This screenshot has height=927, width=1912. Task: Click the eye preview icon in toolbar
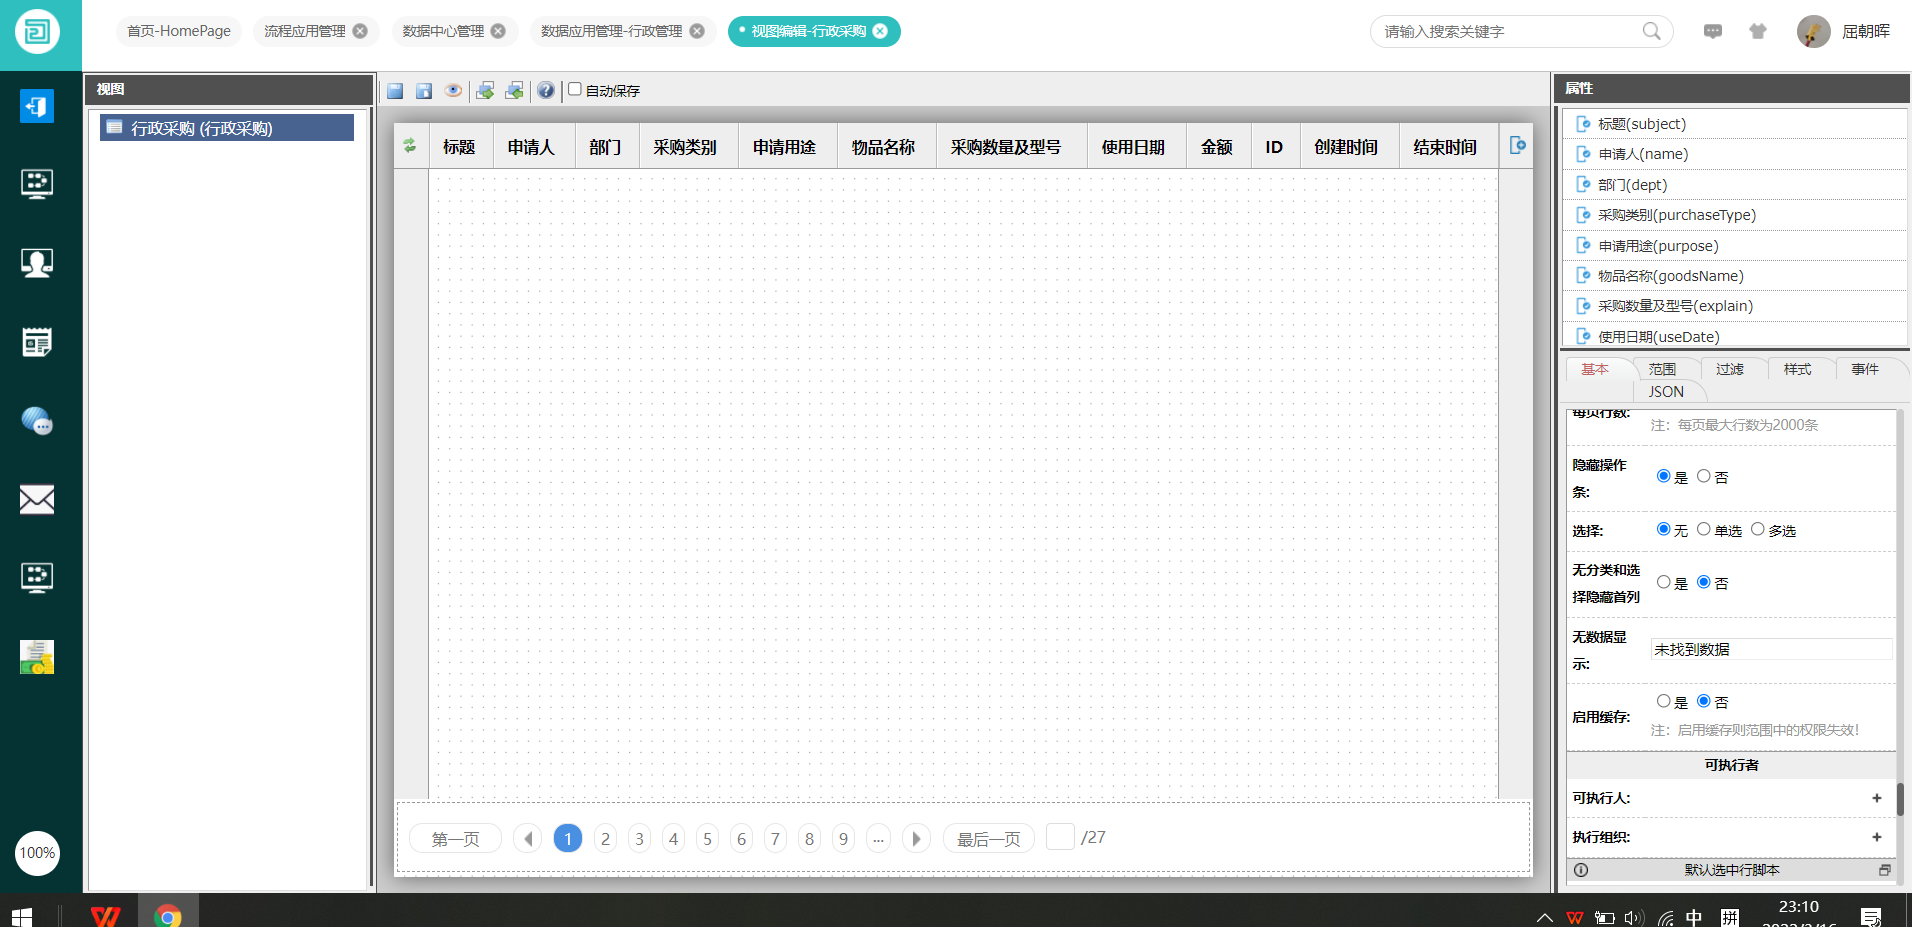point(453,91)
